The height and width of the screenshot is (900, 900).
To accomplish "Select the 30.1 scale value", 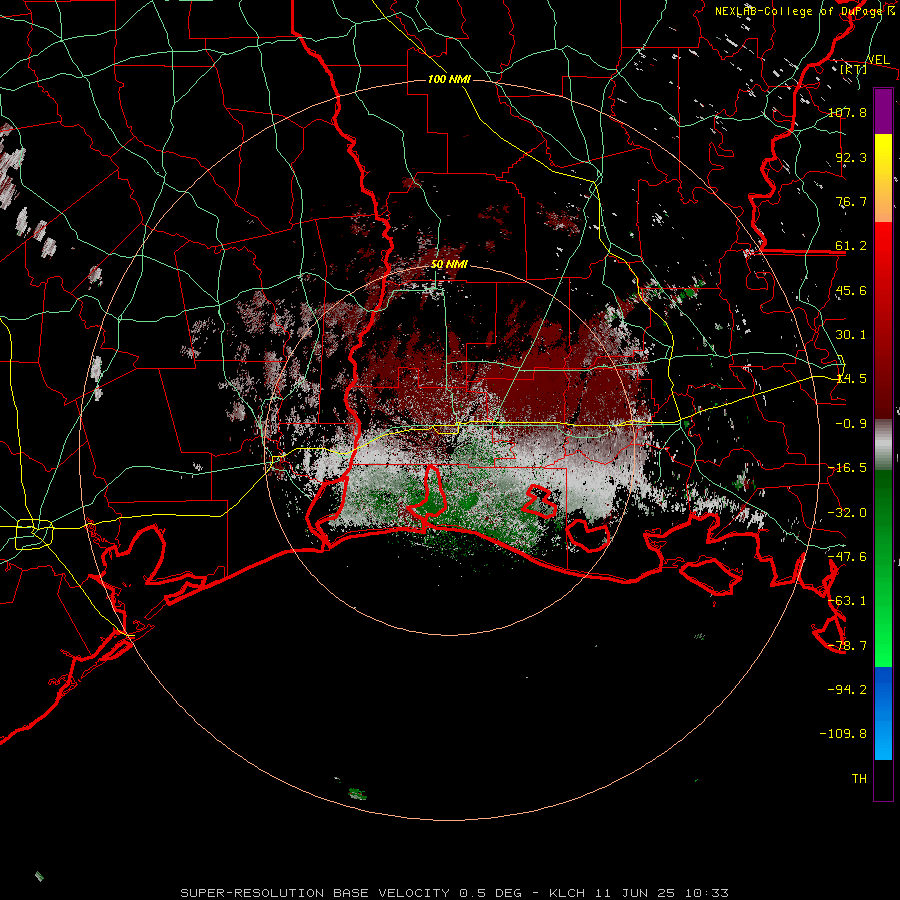I will pyautogui.click(x=851, y=335).
